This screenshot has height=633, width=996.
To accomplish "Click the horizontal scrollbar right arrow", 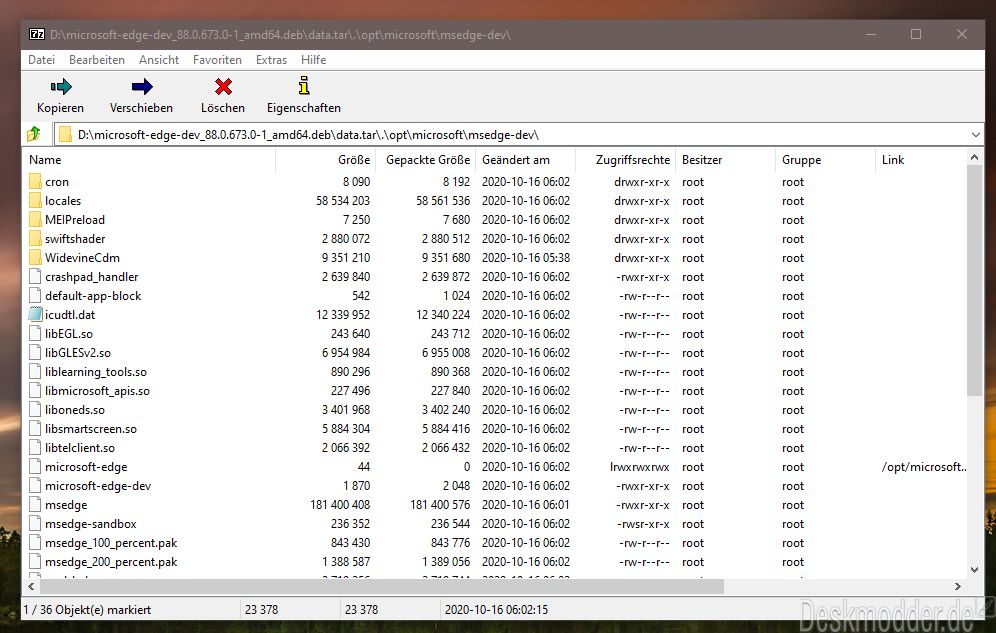I will pyautogui.click(x=958, y=586).
